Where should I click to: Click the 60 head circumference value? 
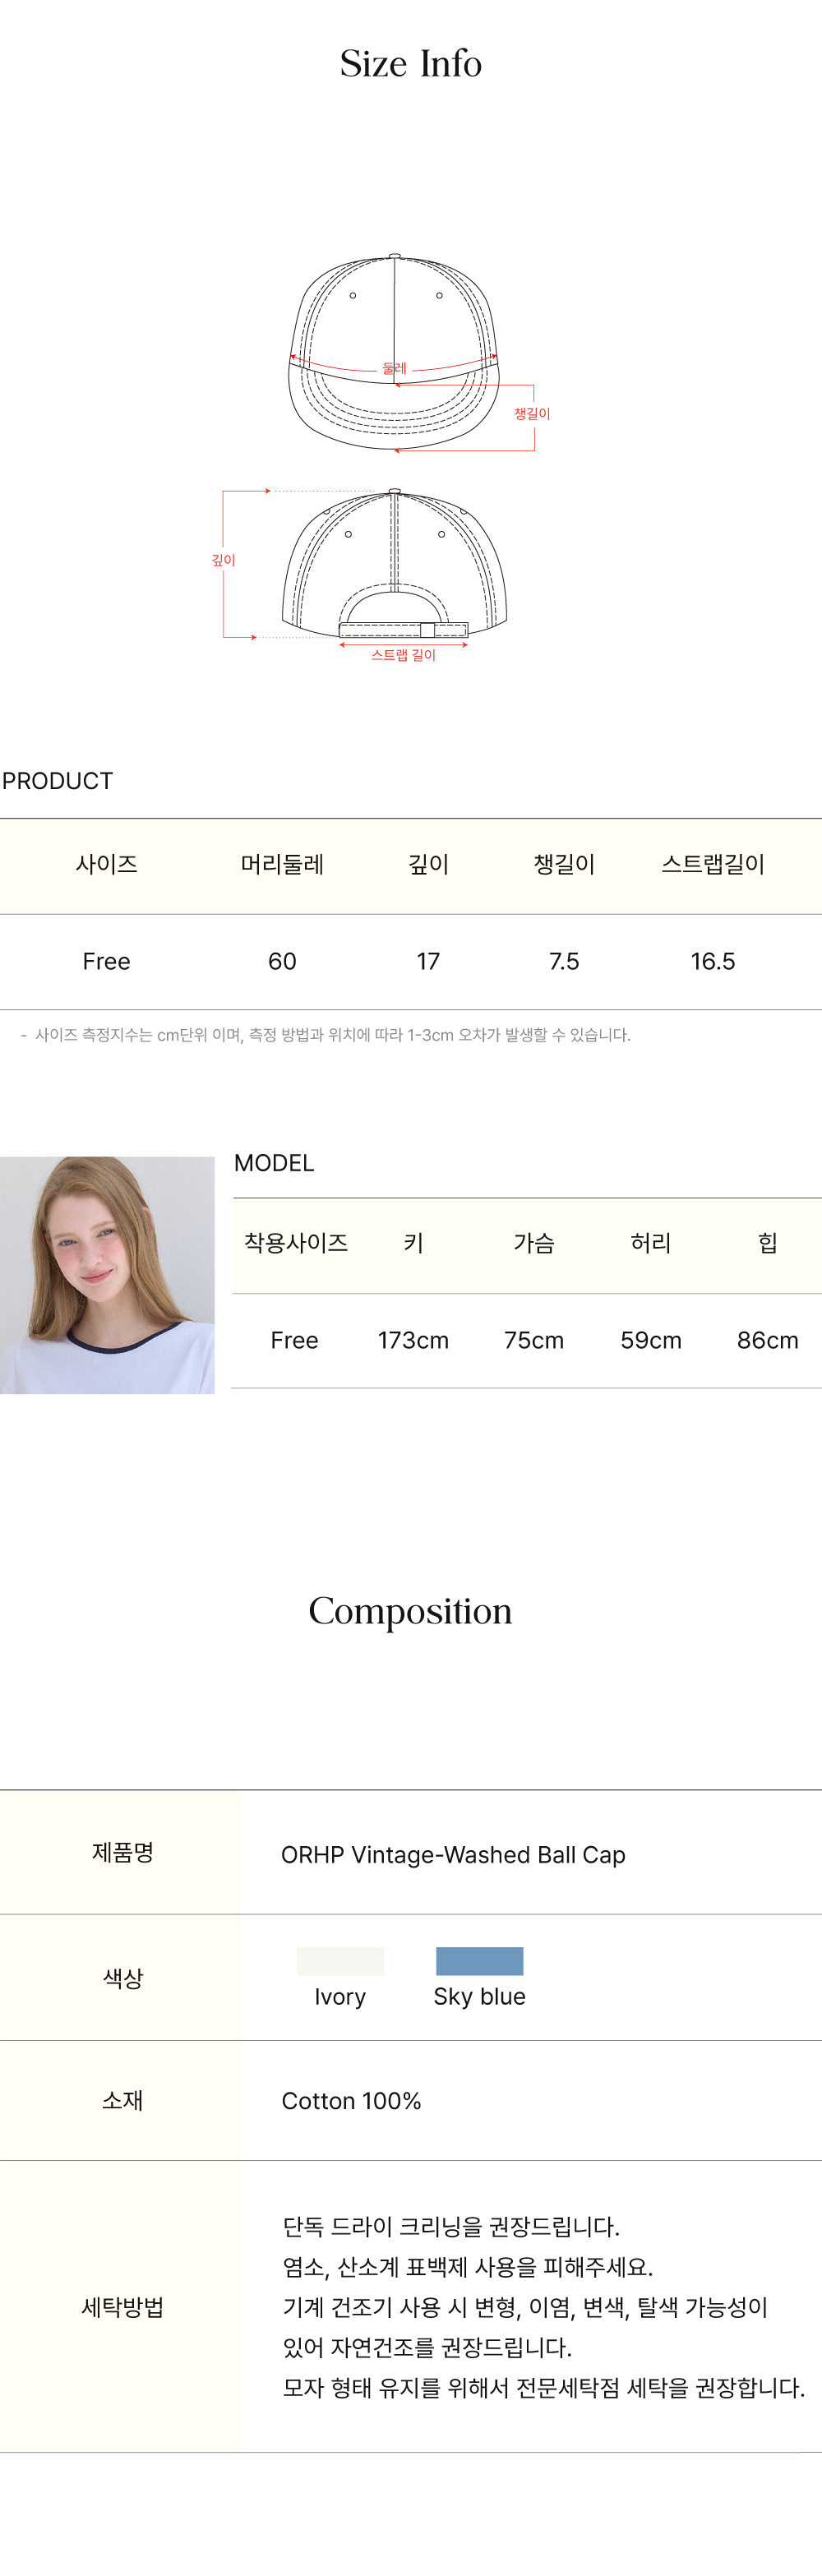[x=282, y=961]
